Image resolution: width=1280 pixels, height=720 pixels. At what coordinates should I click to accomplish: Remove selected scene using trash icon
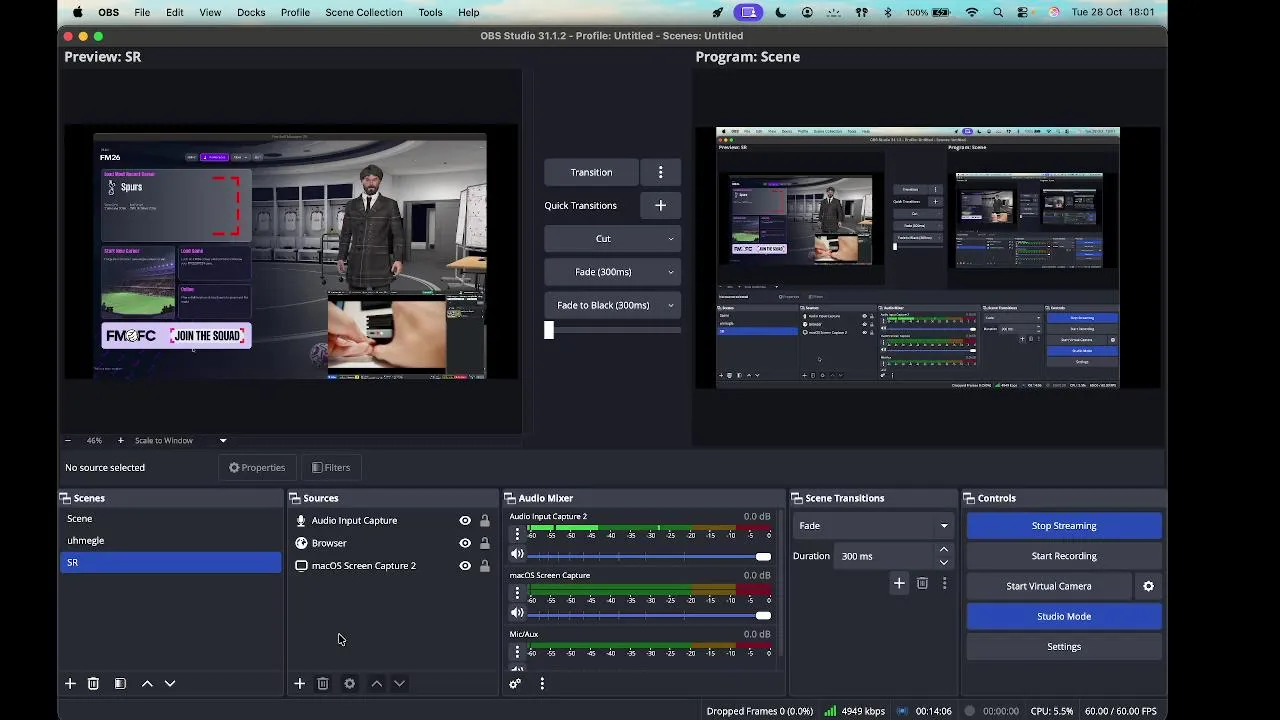[x=93, y=683]
